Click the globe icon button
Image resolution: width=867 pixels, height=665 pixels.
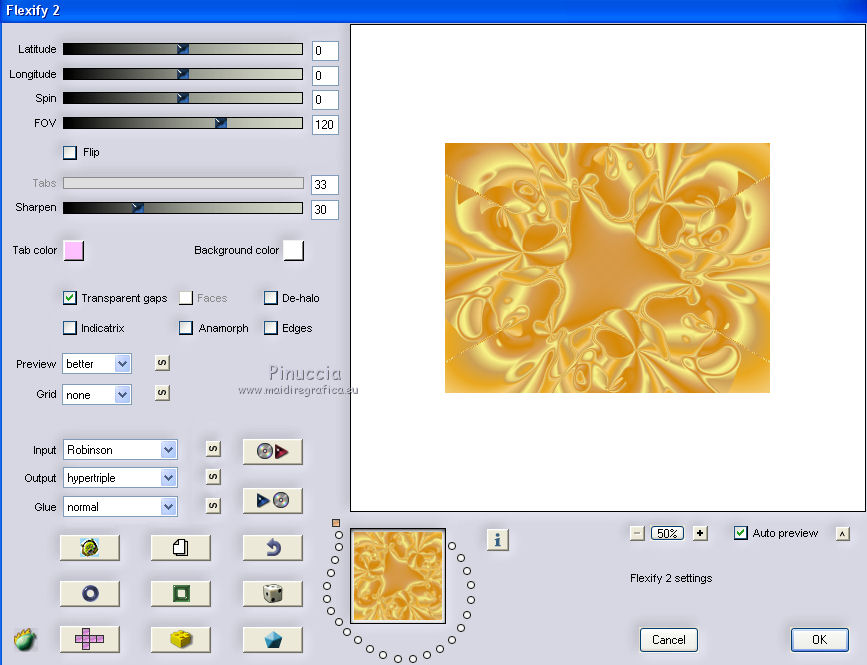90,548
